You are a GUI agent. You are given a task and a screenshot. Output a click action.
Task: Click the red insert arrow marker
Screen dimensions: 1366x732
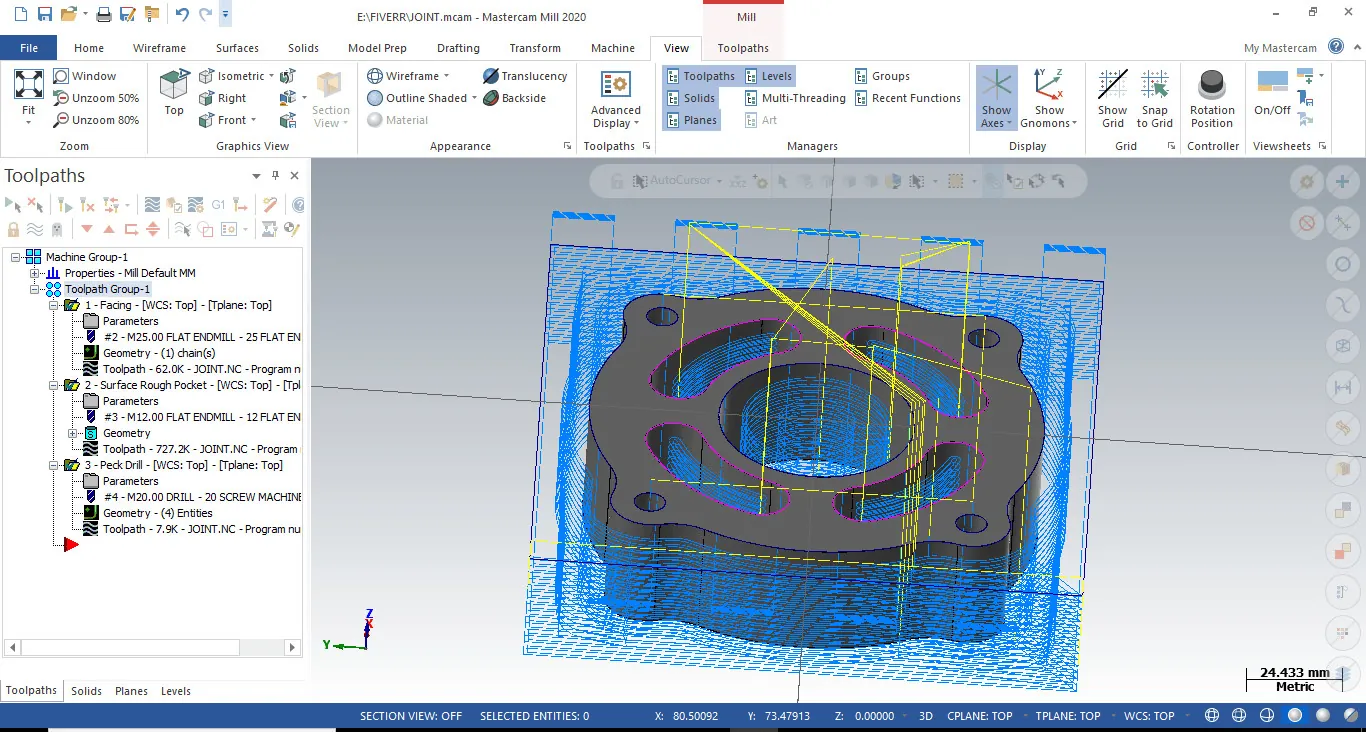tap(71, 544)
